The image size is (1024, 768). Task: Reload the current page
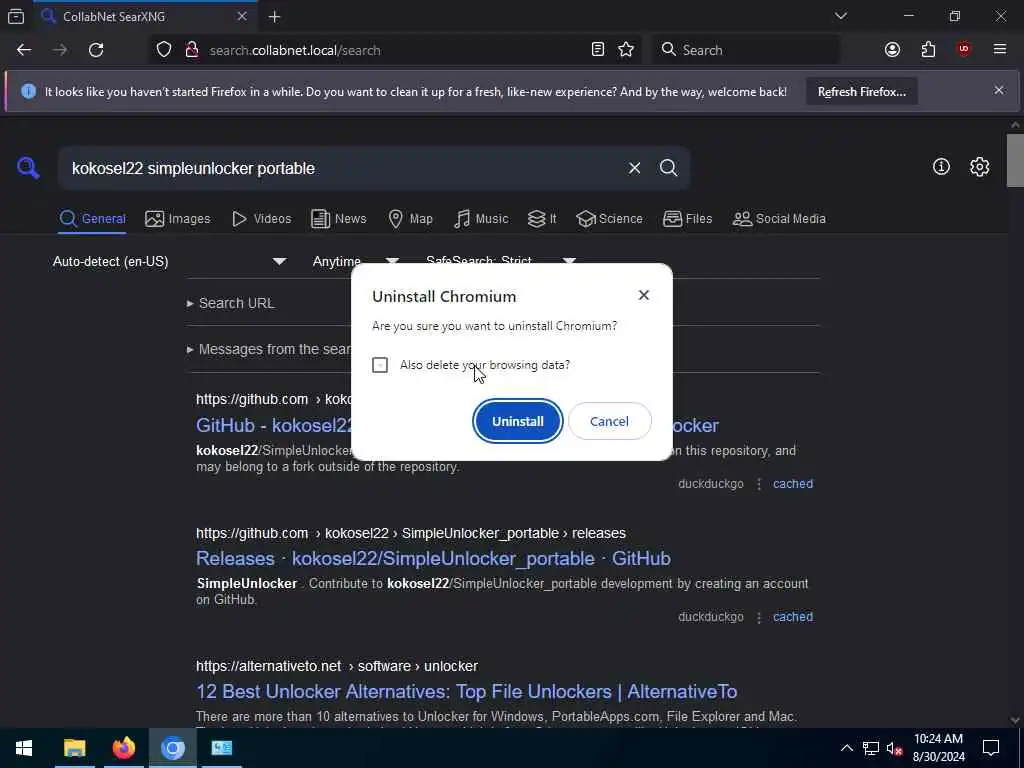(96, 50)
